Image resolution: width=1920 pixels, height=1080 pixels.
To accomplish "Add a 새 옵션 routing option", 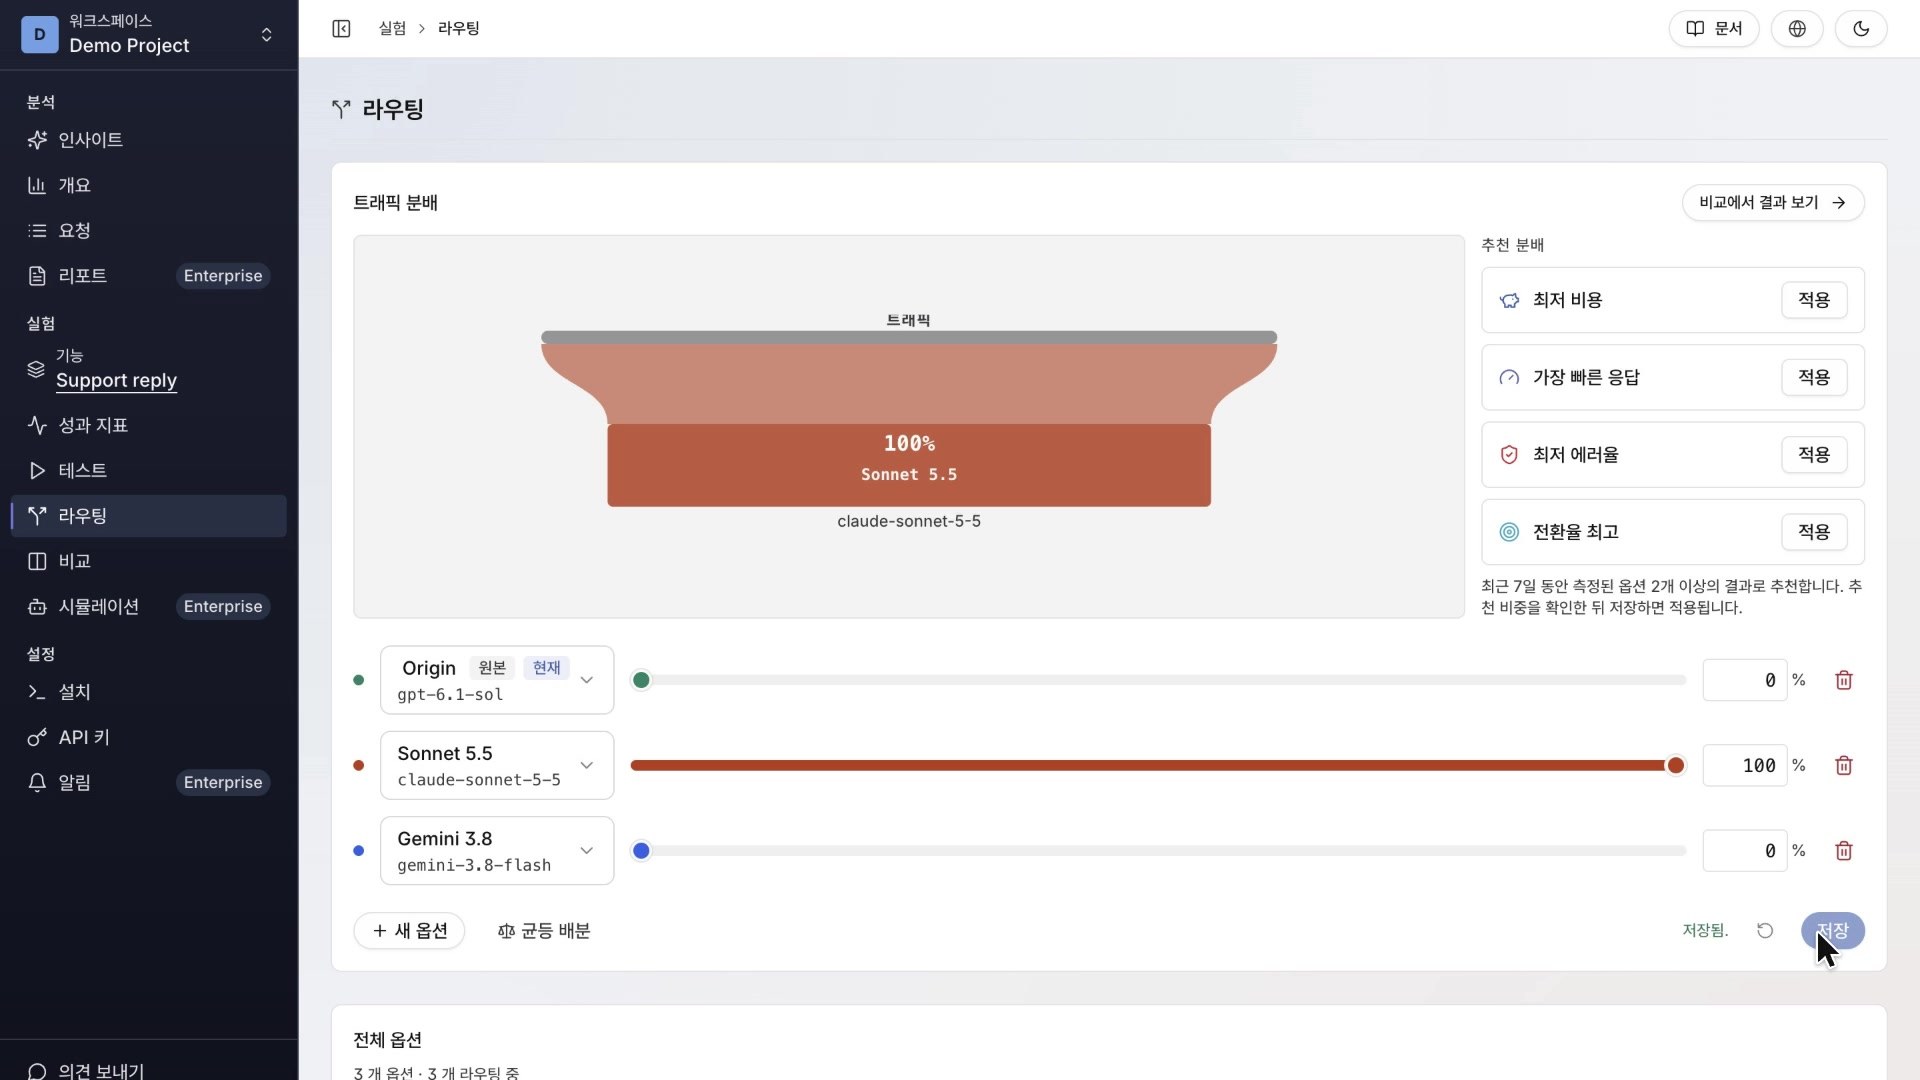I will point(409,930).
